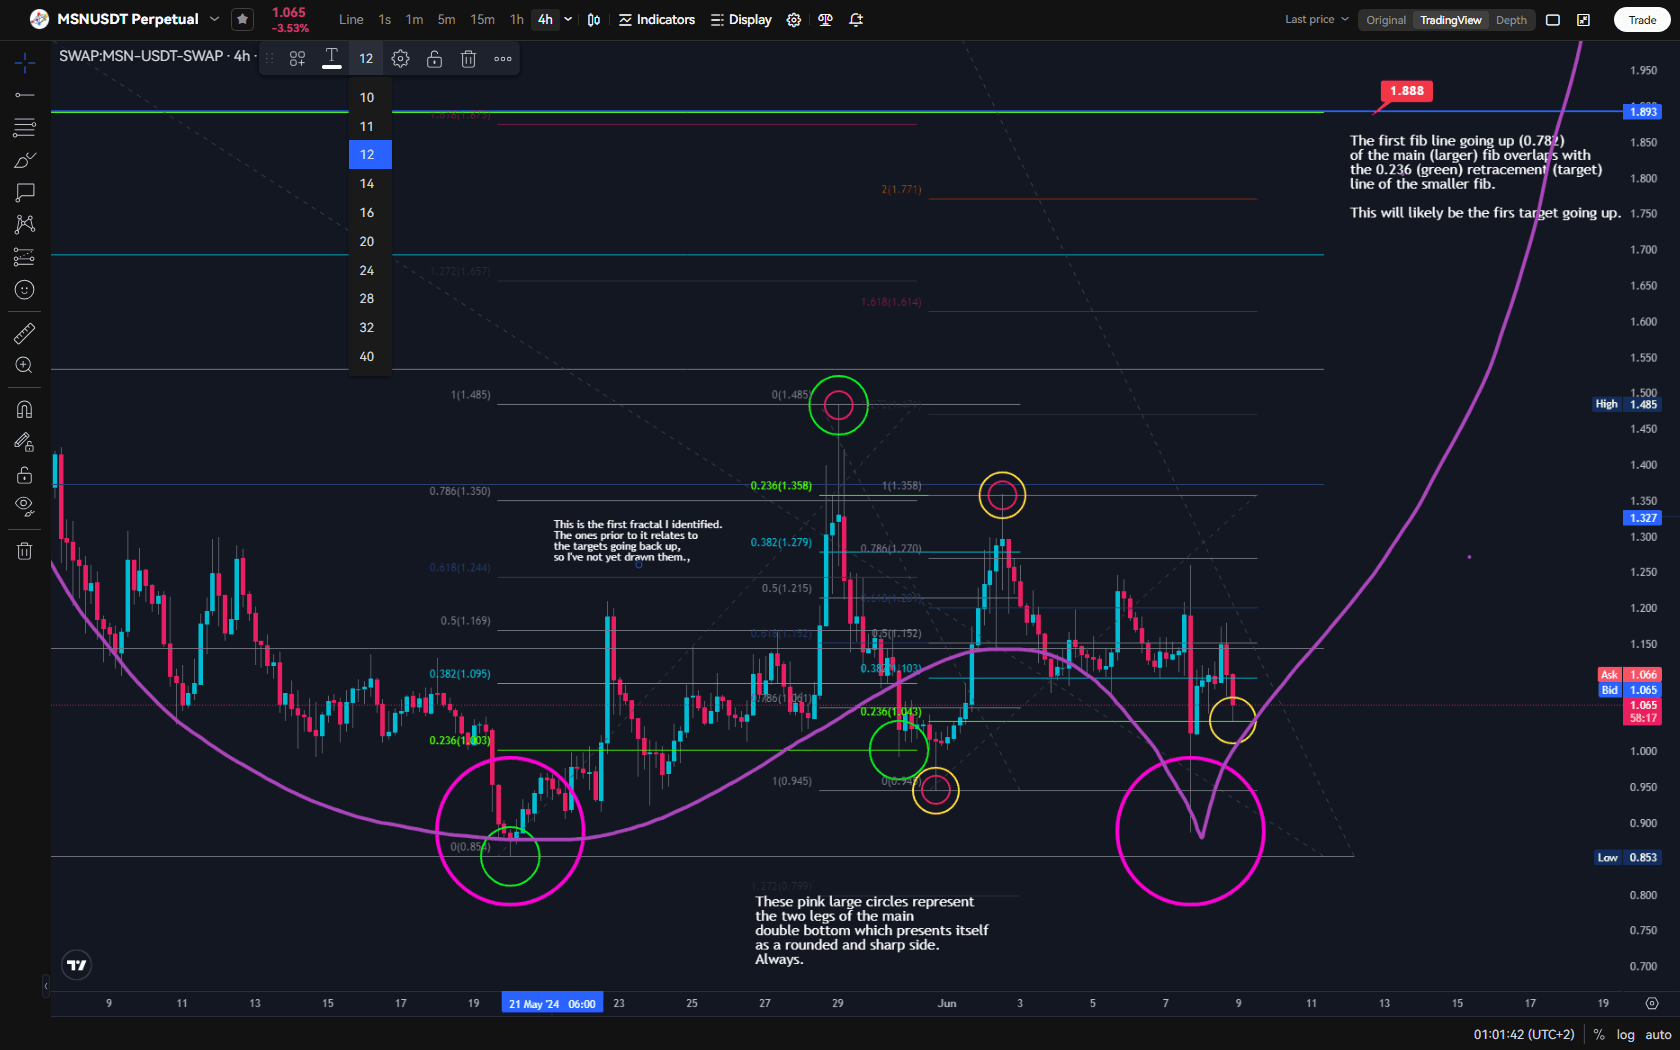Add MSNUSDT to favorites star
Image resolution: width=1680 pixels, height=1050 pixels.
click(x=242, y=19)
